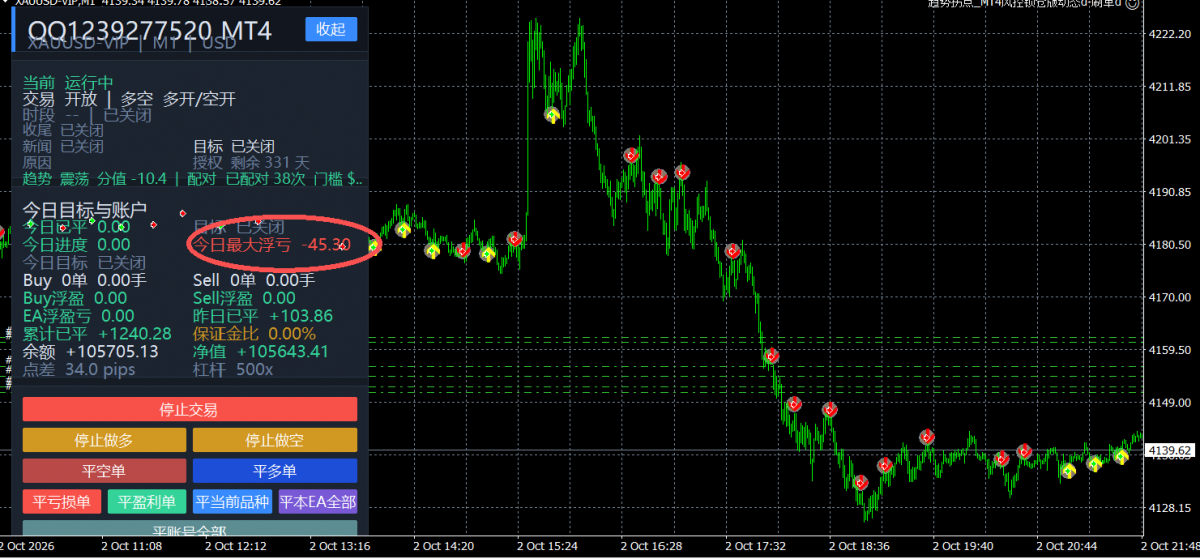Click the green 平盈利单 button
This screenshot has height=559, width=1200.
[146, 502]
